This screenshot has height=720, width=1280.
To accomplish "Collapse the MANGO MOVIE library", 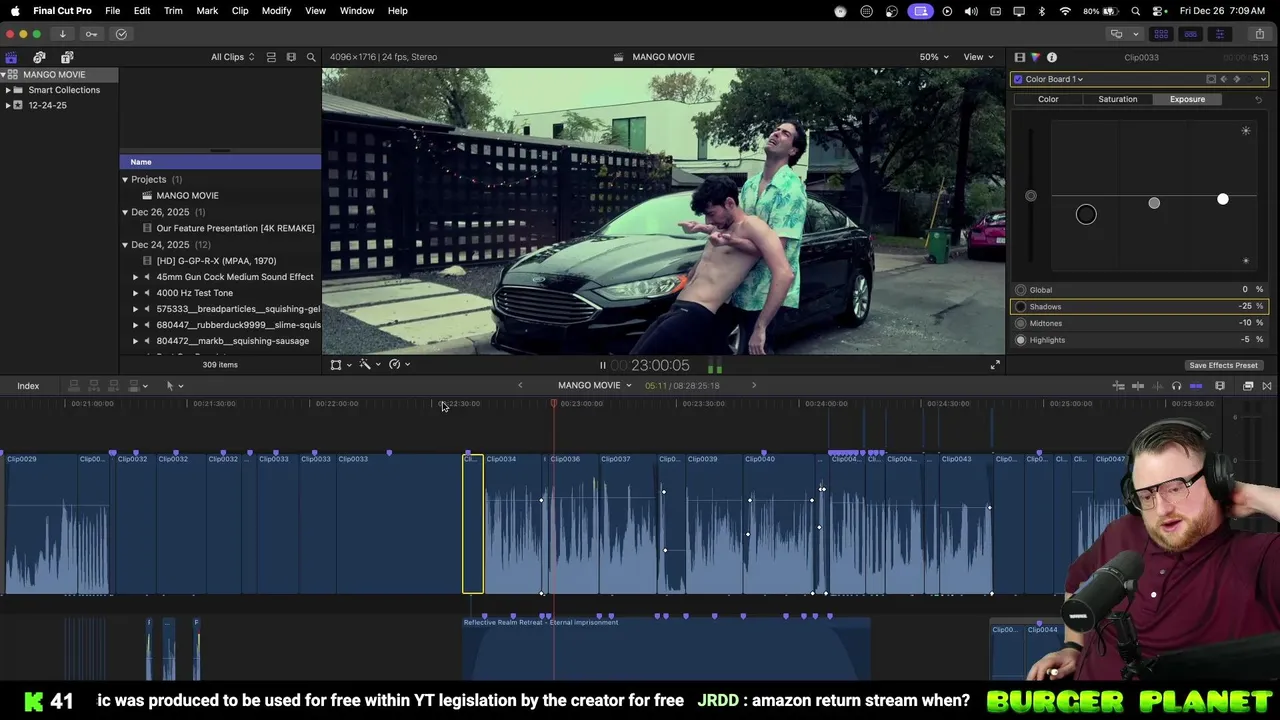I will 3,74.
